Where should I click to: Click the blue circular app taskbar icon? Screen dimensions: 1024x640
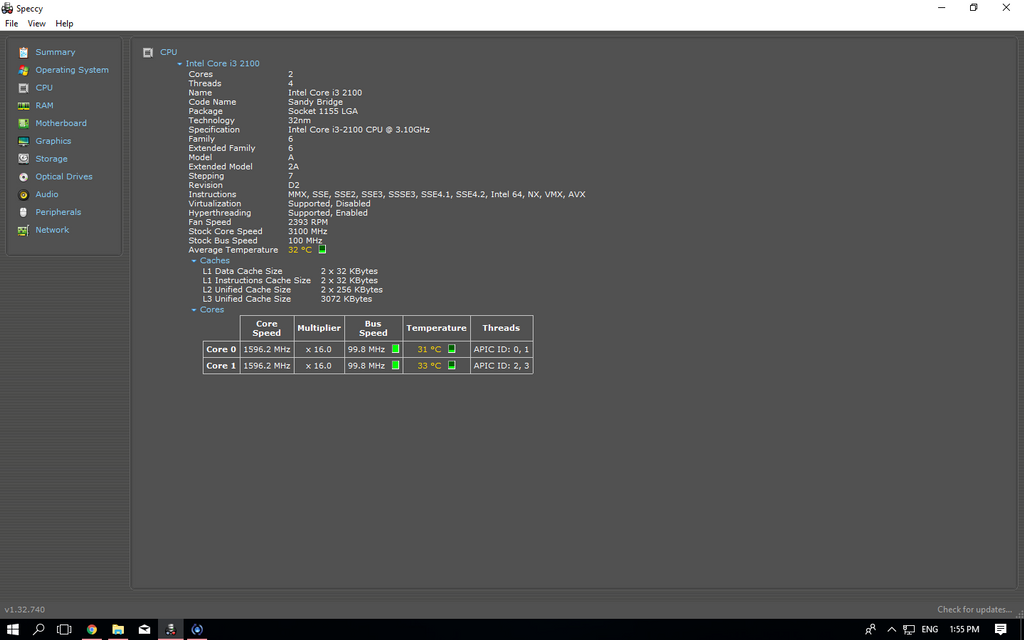(x=197, y=630)
